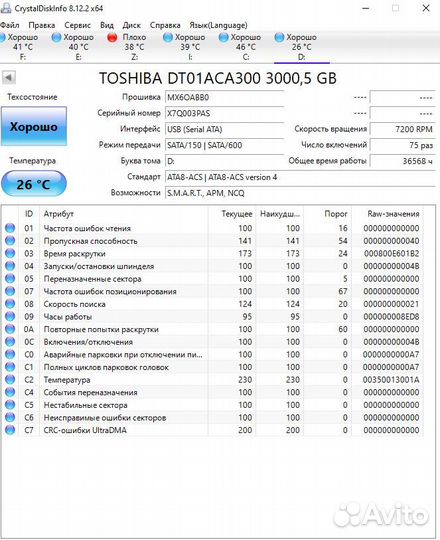Select row Переназначенные сектора
This screenshot has width=440, height=540.
click(x=213, y=279)
